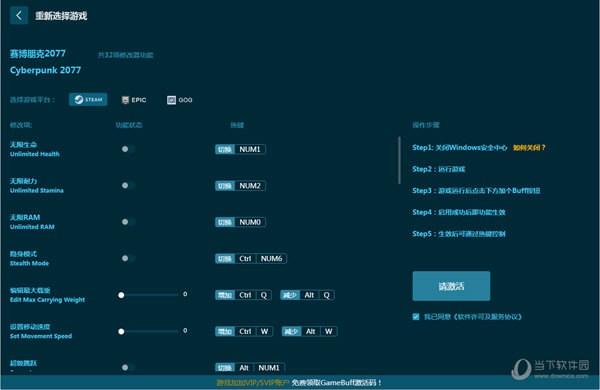Select the Epic platform
600x390 pixels.
click(134, 100)
